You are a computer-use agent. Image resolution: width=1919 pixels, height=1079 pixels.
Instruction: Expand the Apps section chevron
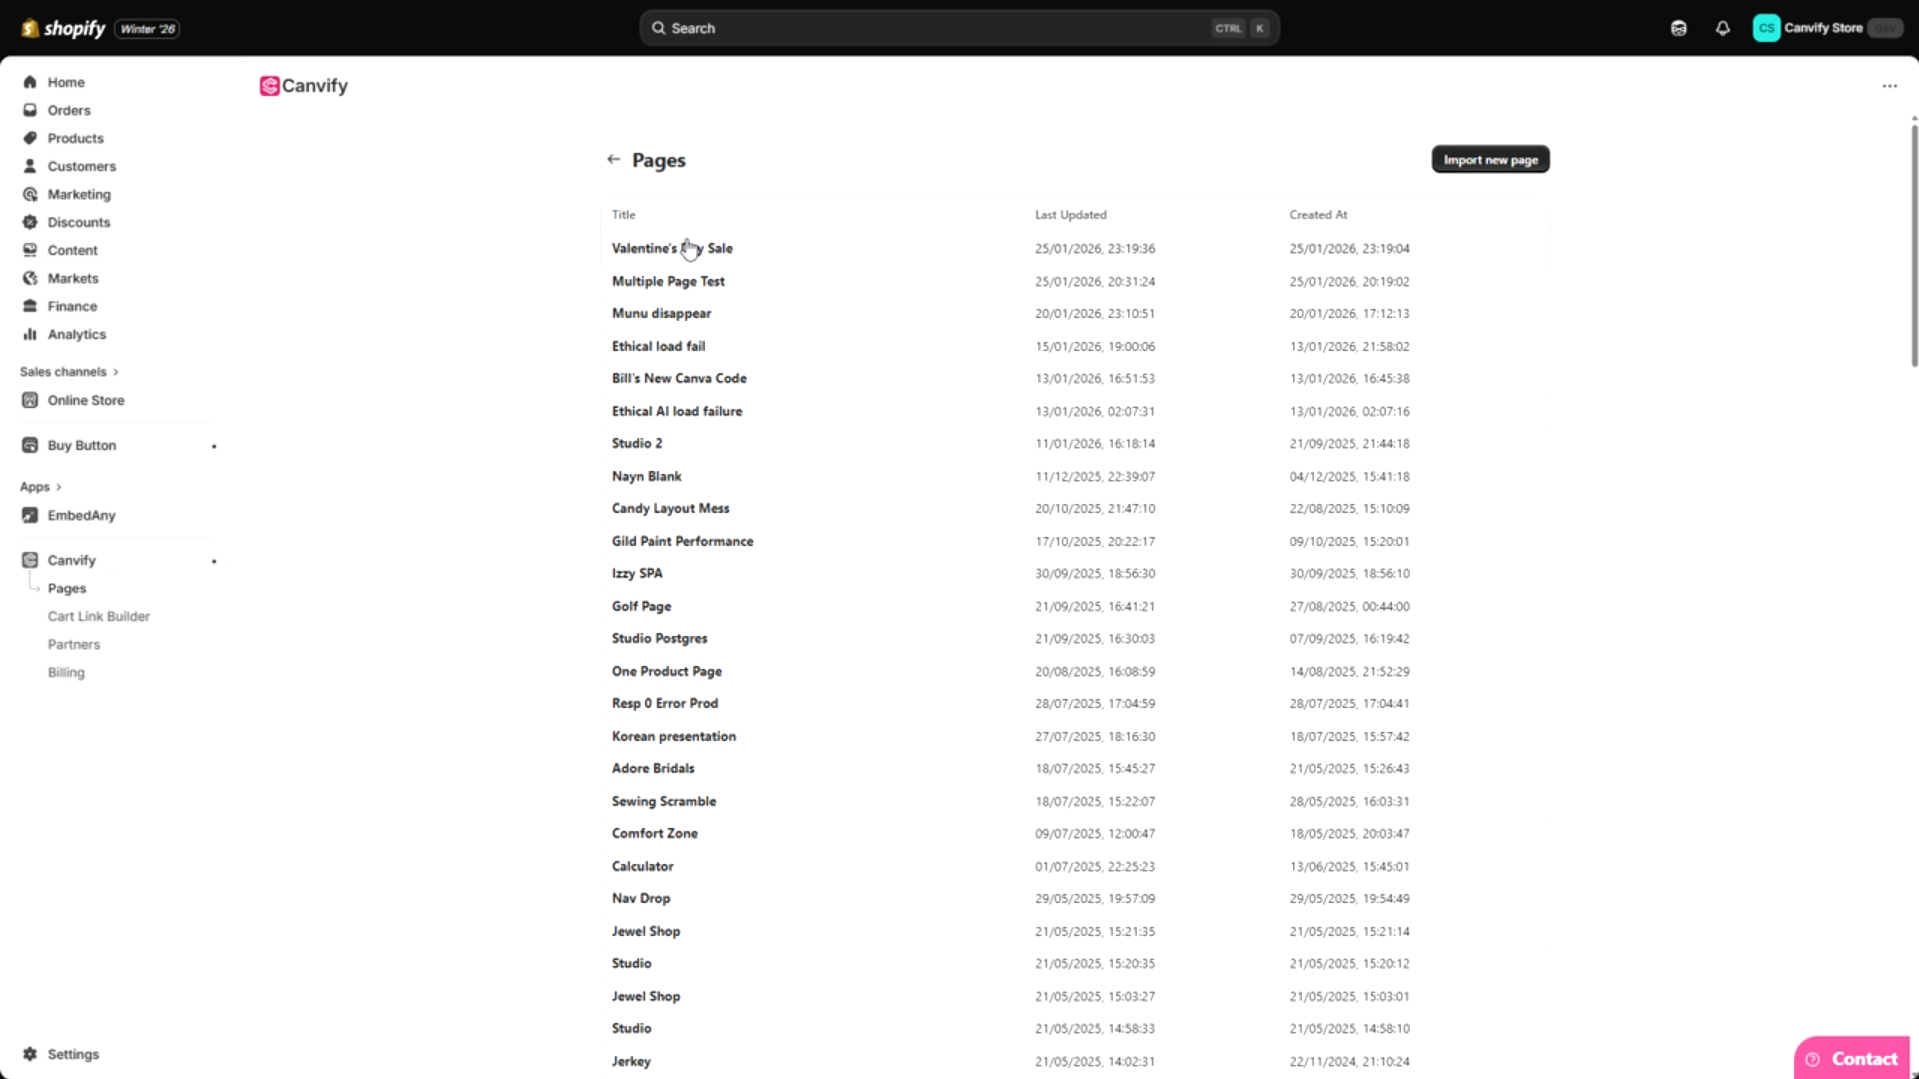tap(59, 487)
